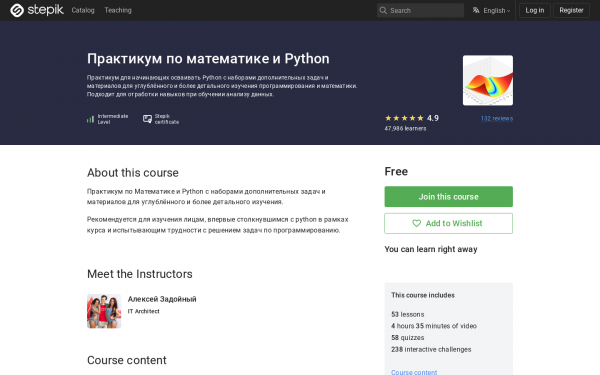Click '238 interactive challenges' text
This screenshot has width=600, height=375.
coord(431,349)
